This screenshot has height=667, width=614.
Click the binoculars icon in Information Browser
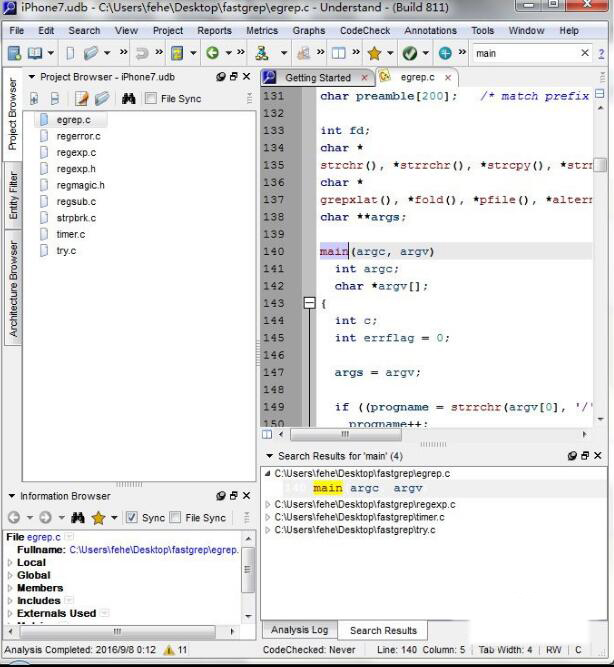click(77, 518)
